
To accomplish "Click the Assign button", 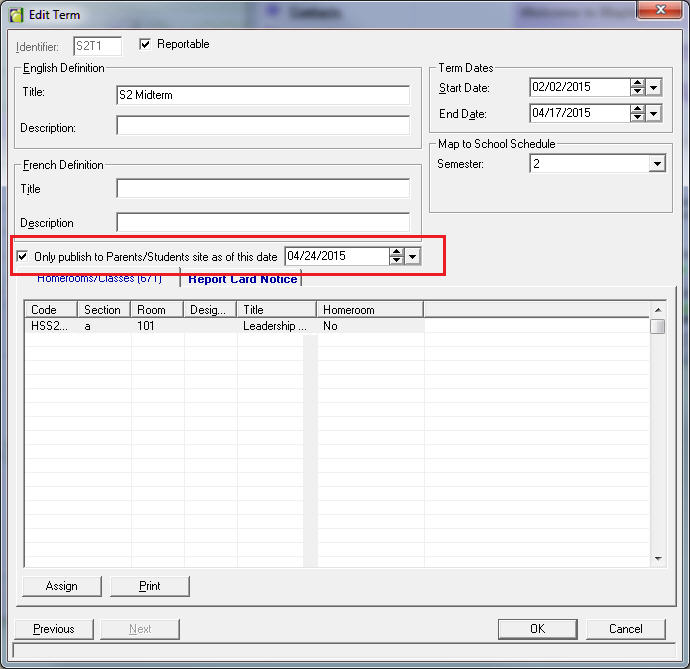I will (x=61, y=586).
